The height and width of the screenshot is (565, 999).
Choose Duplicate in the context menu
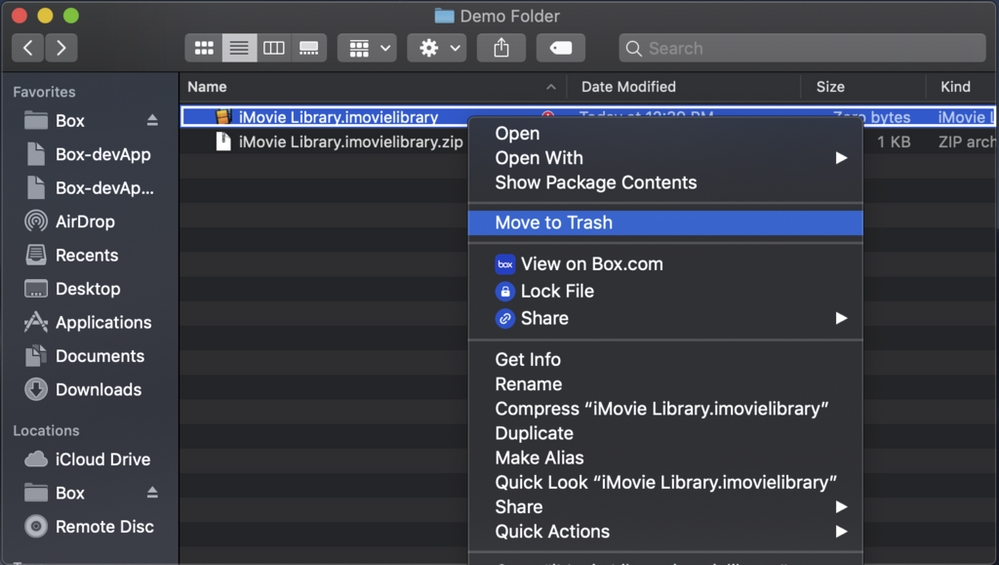click(x=665, y=433)
